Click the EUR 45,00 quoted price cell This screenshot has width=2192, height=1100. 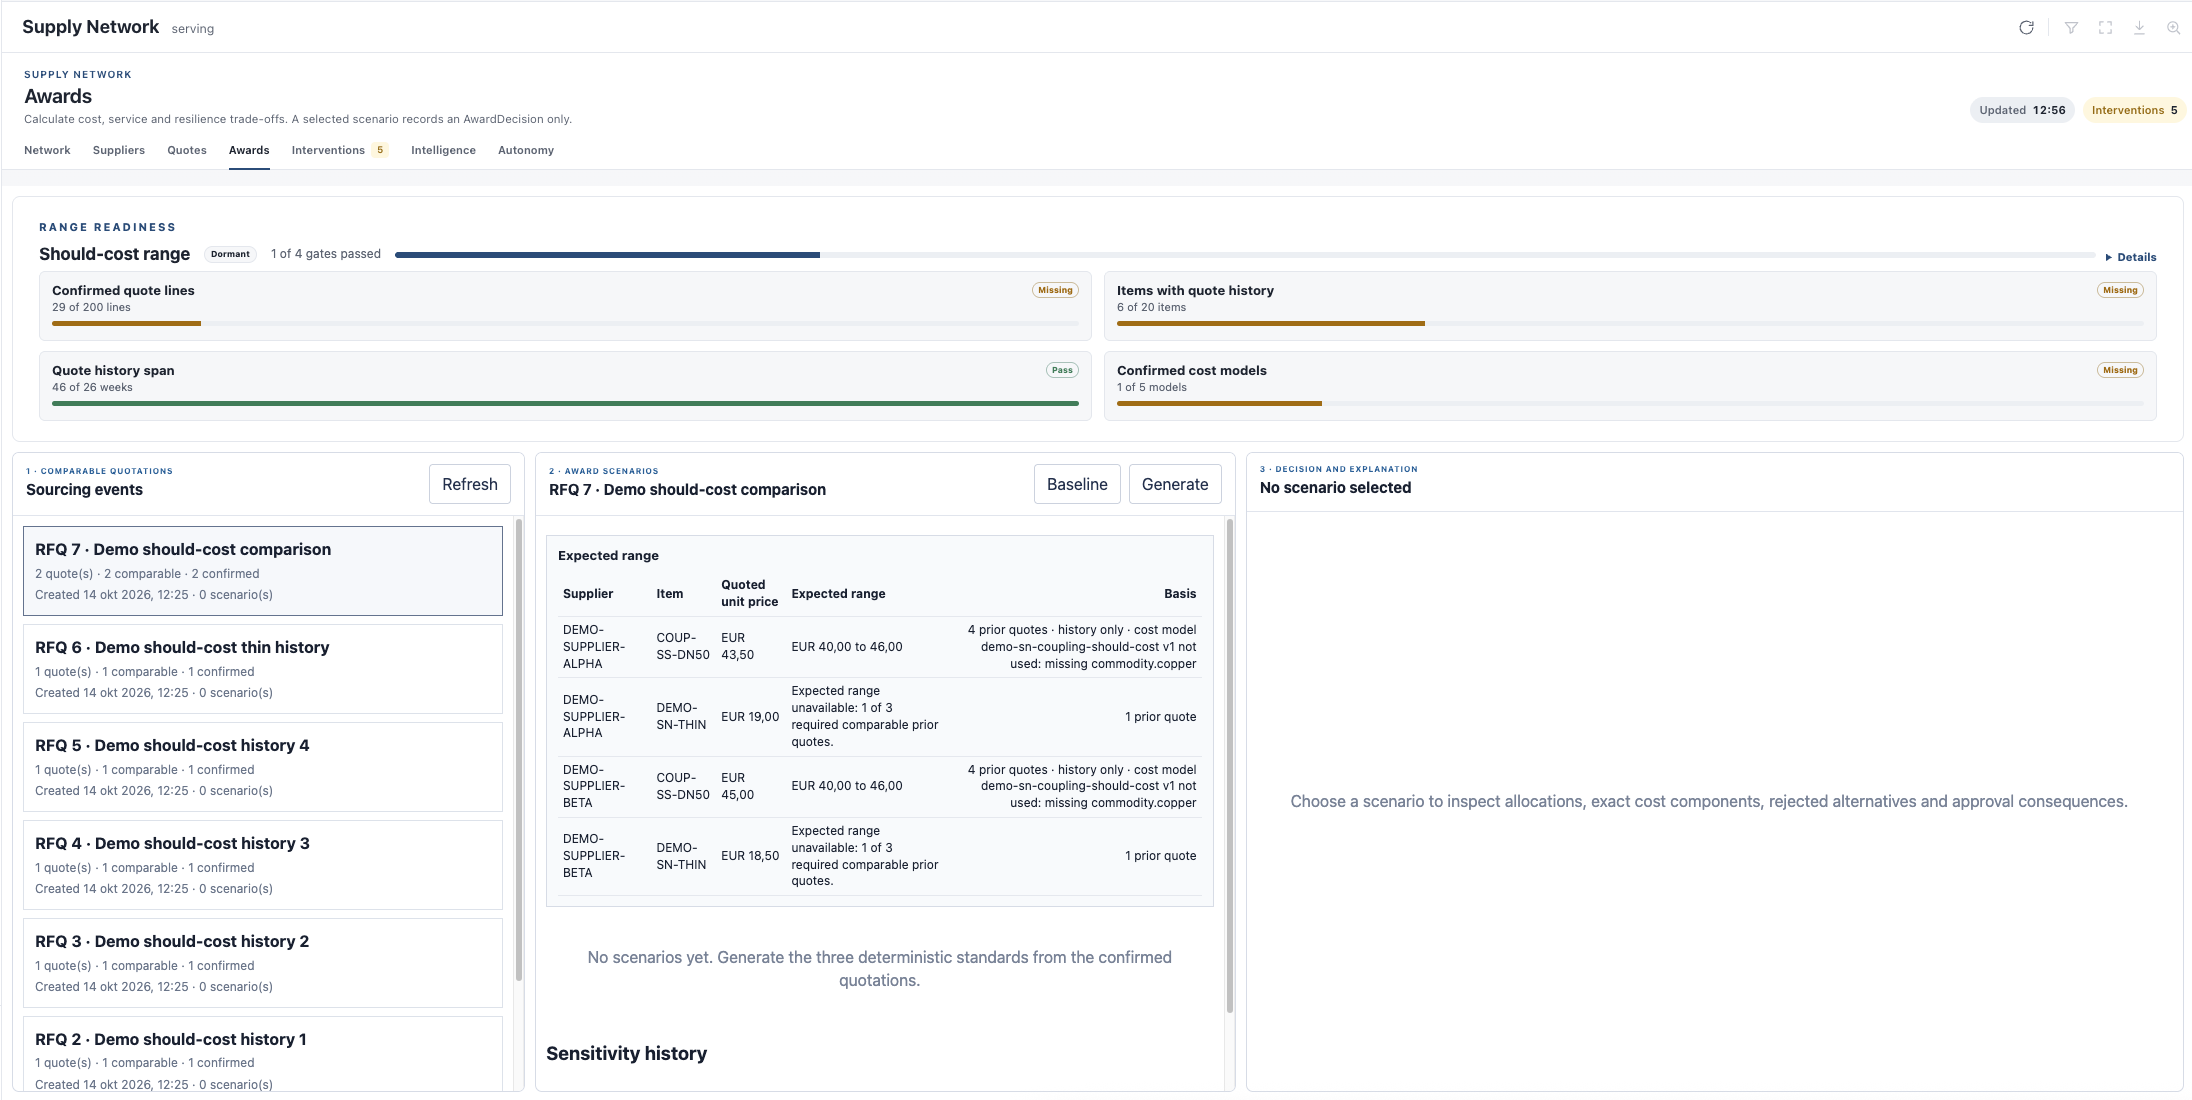(x=738, y=786)
